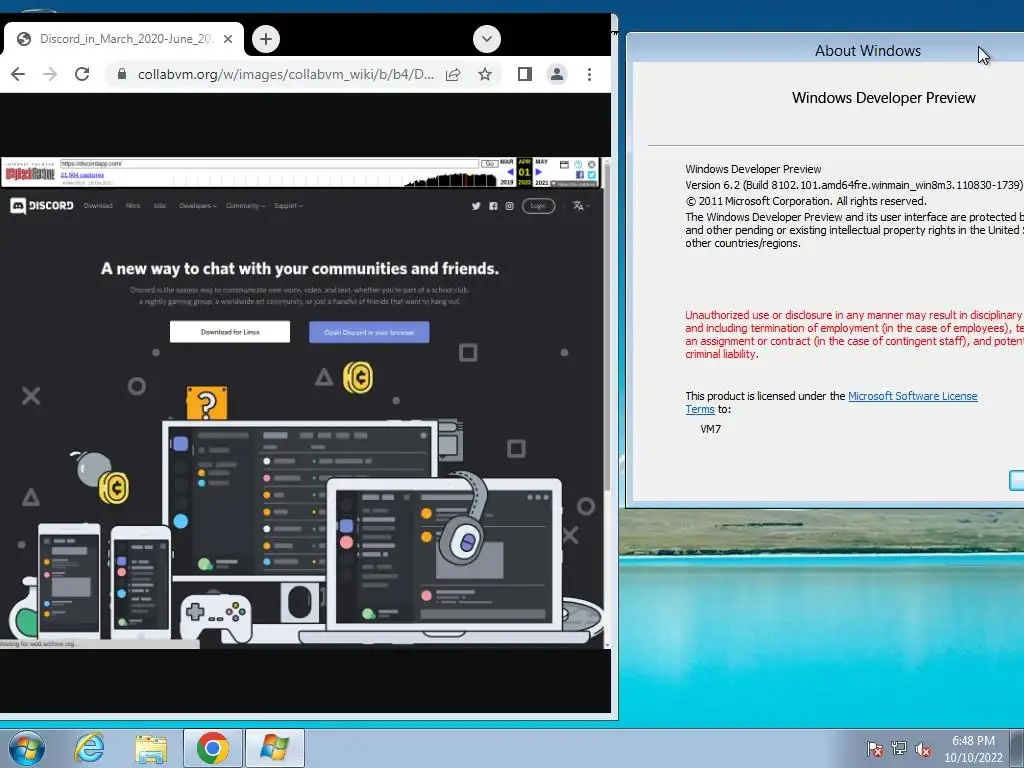
Task: Click Download for Linux button
Action: point(230,332)
